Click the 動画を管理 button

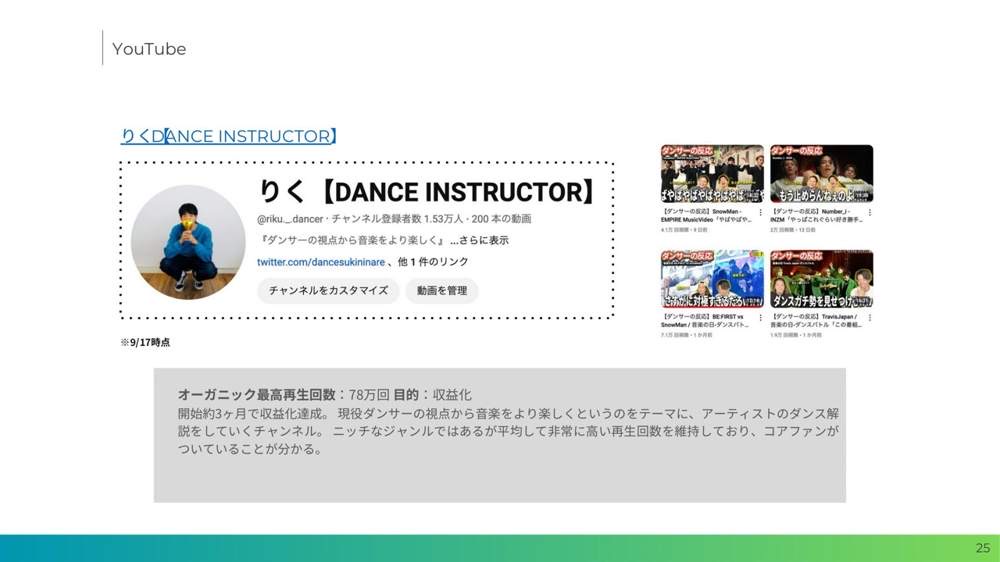442,290
